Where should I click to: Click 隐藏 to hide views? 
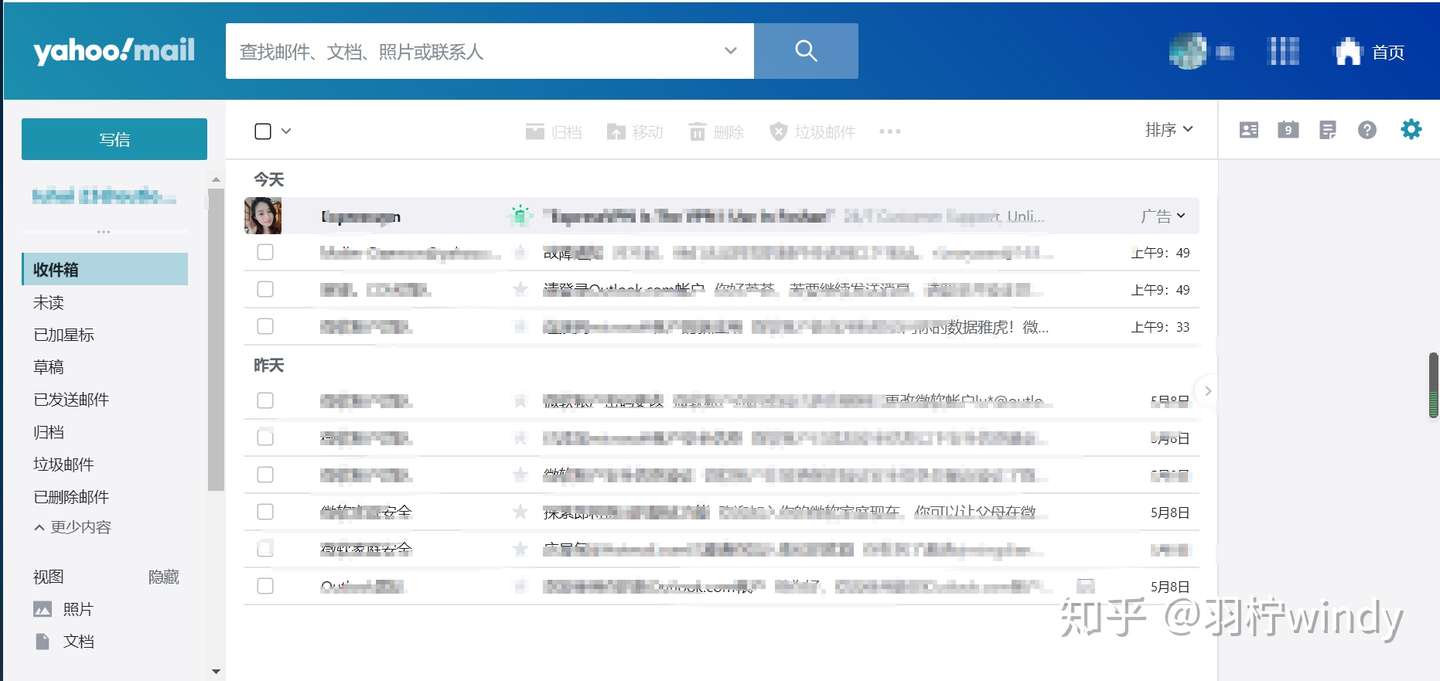(164, 577)
